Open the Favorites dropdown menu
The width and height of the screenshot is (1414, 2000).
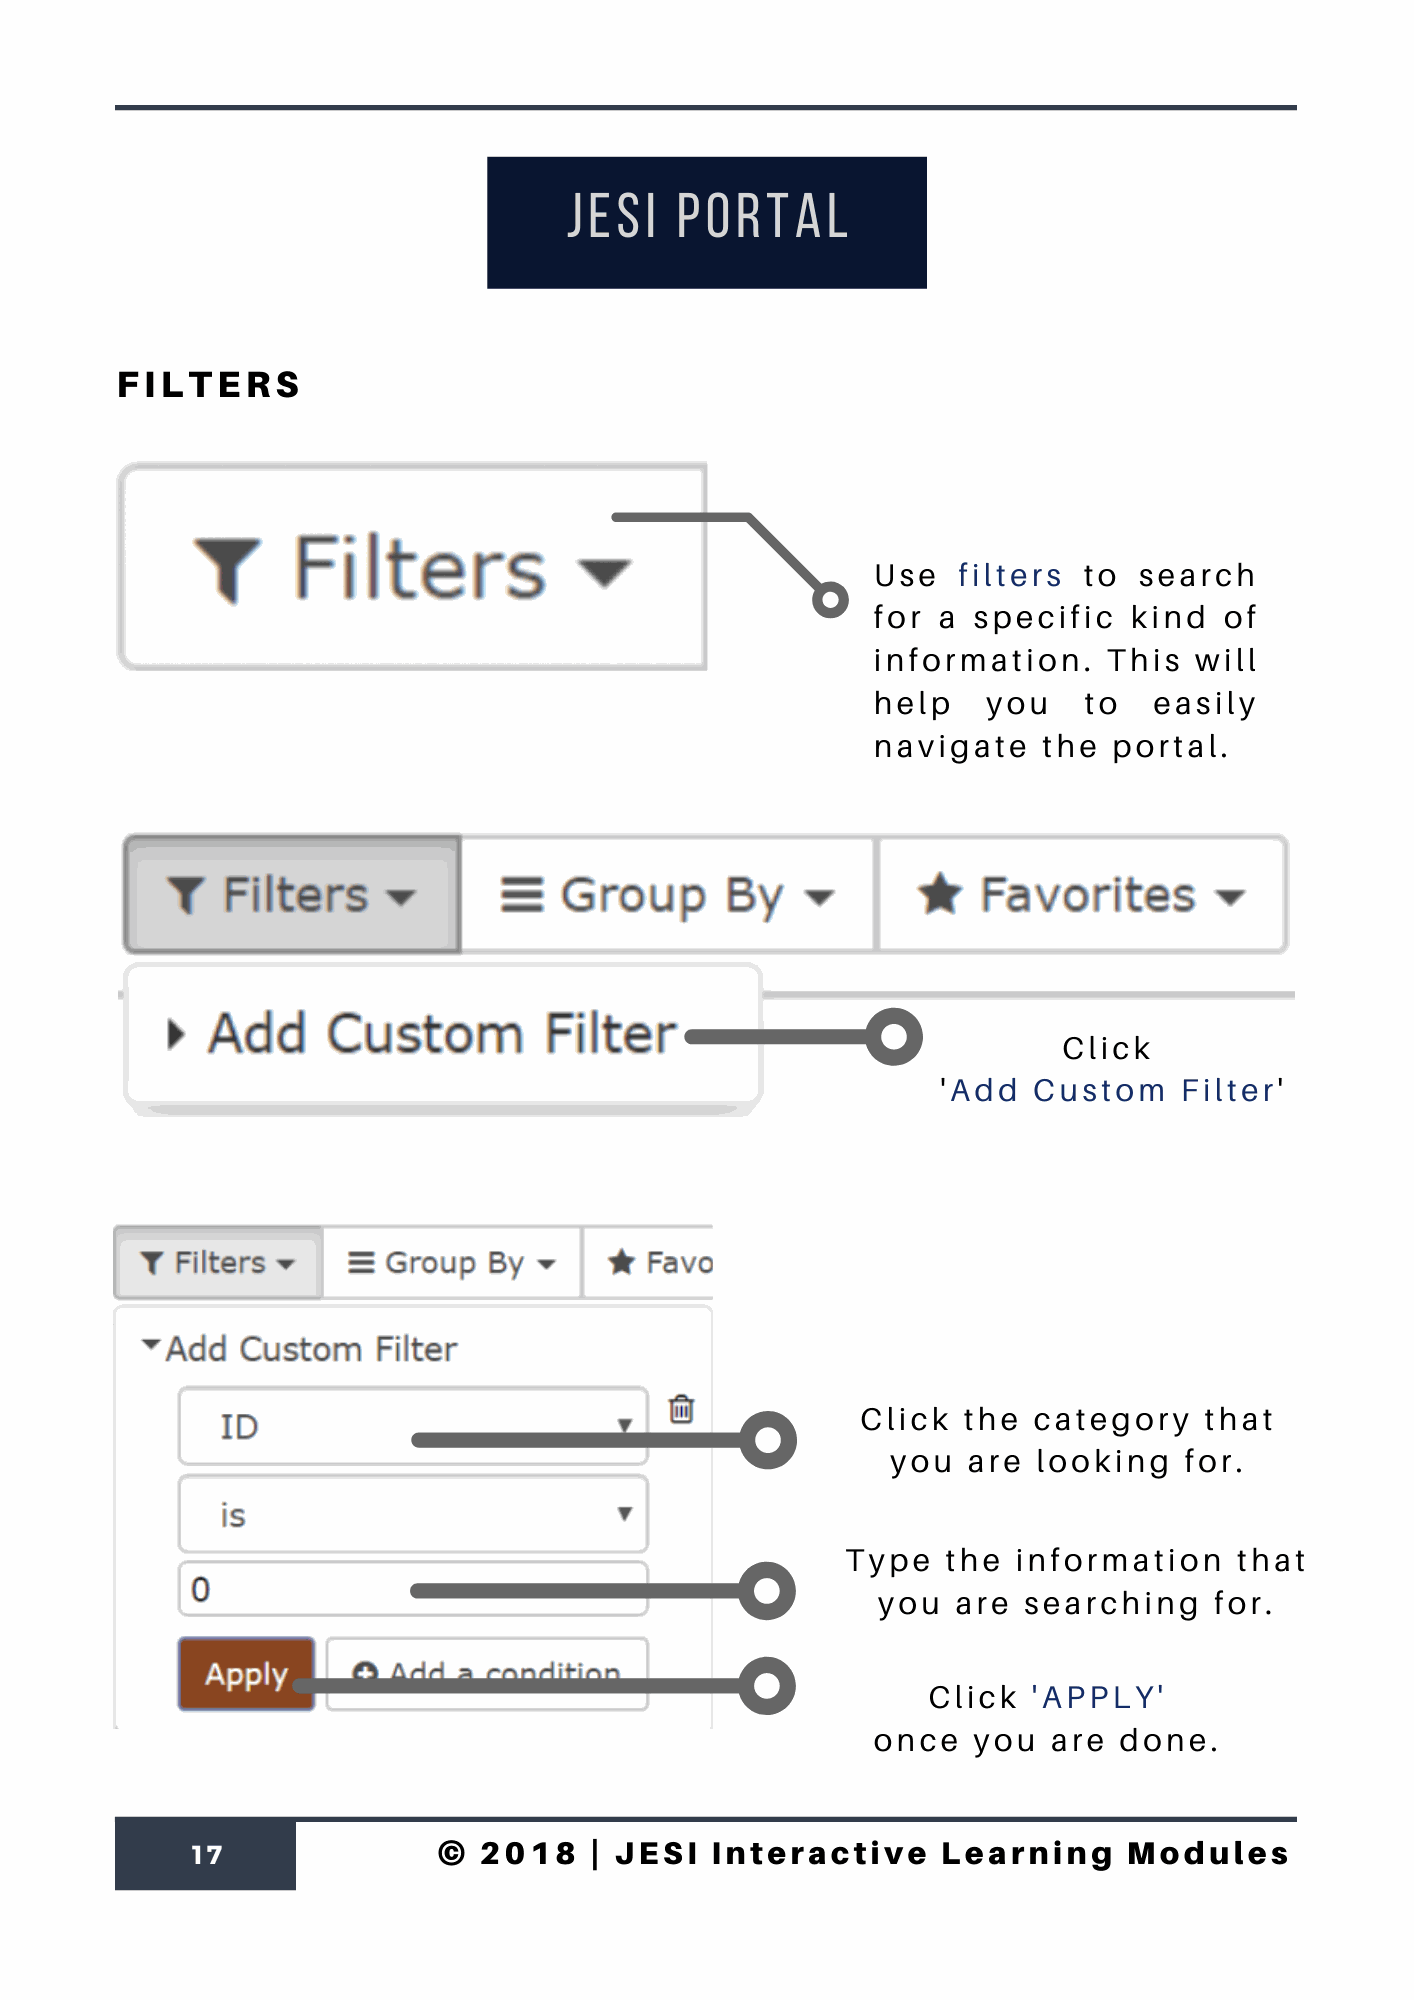[1081, 894]
